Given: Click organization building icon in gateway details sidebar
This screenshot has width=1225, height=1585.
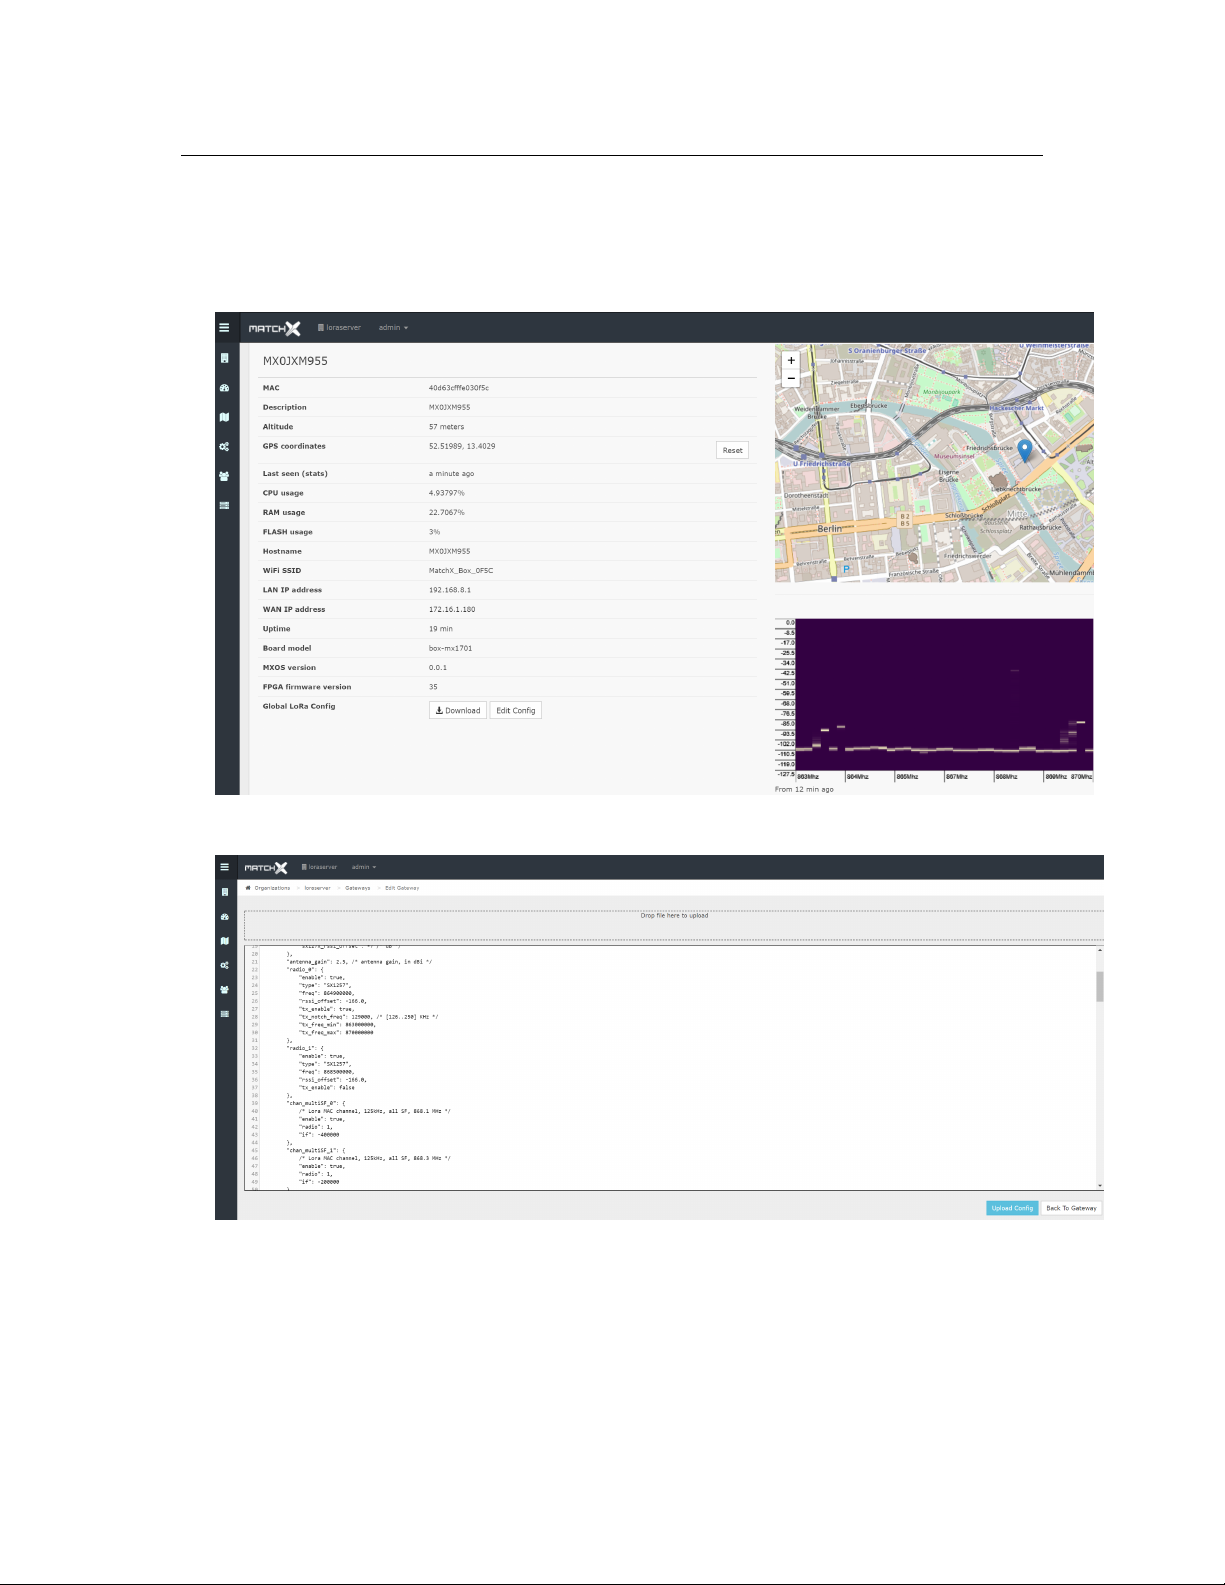Looking at the screenshot, I should tap(224, 358).
